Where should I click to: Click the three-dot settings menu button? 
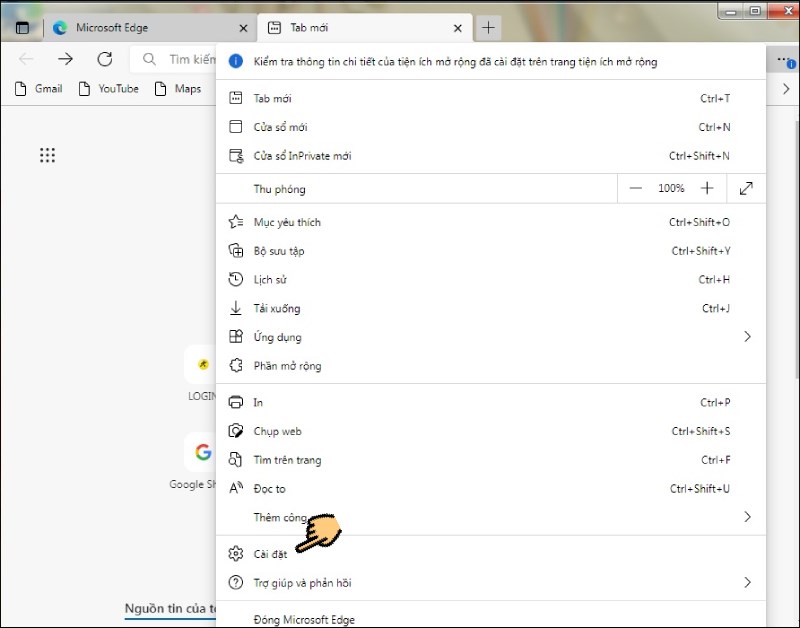[x=783, y=60]
